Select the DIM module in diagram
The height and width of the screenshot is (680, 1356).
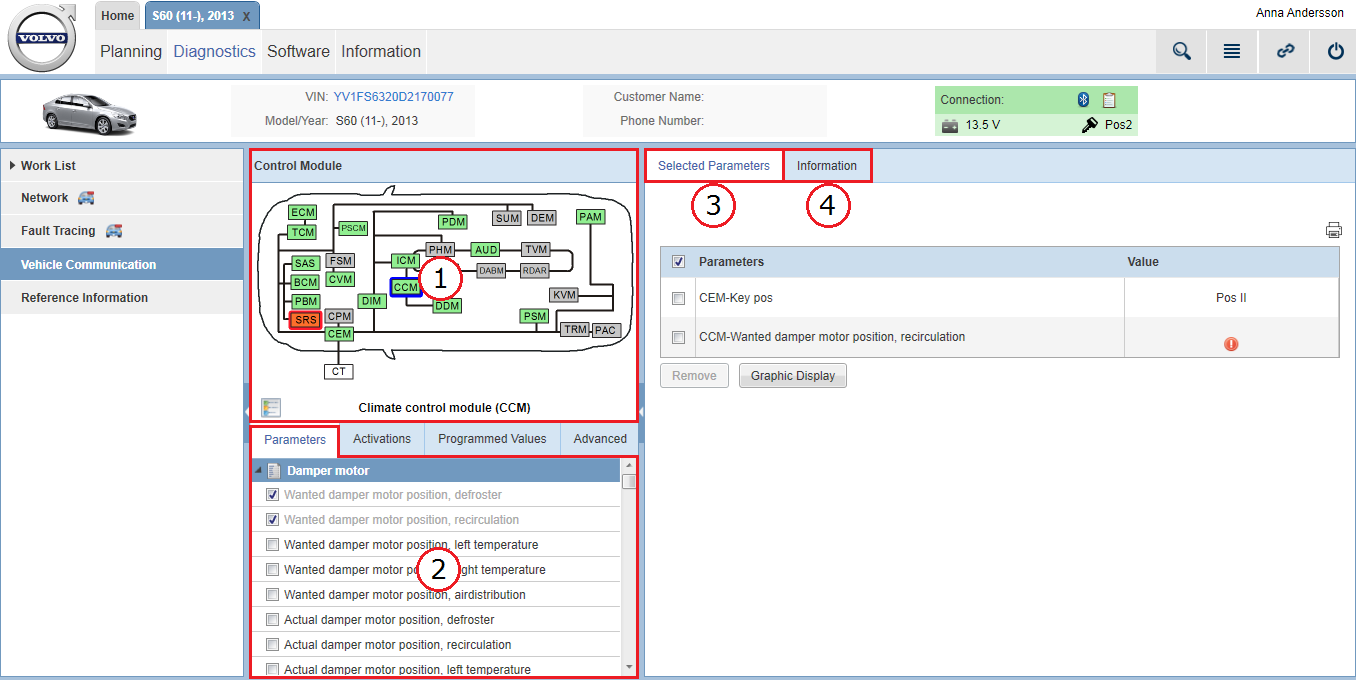click(372, 301)
